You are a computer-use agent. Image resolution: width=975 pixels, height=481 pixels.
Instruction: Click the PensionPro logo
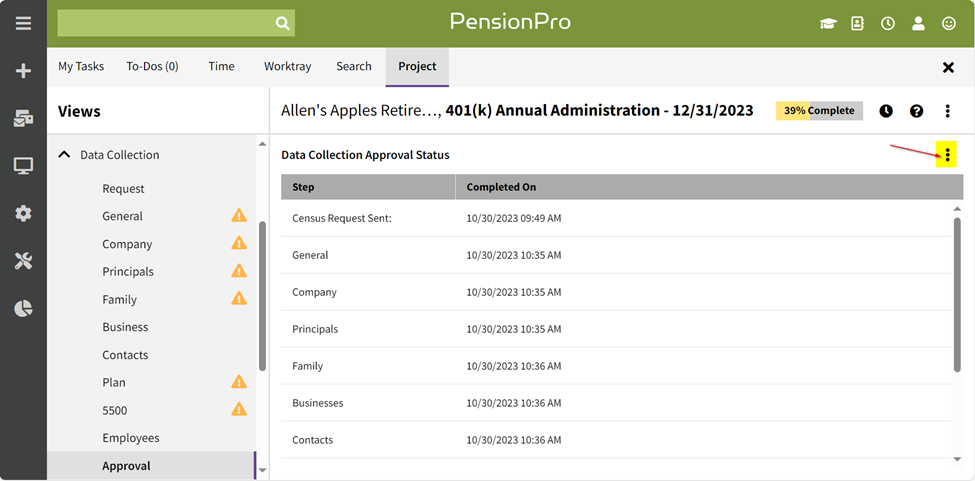click(x=510, y=22)
